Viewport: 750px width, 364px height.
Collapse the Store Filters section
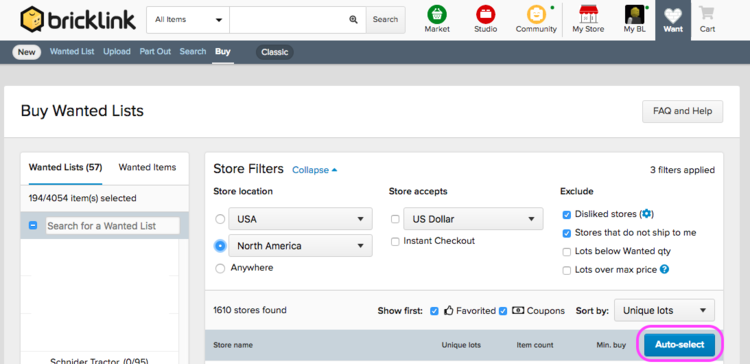coord(314,170)
